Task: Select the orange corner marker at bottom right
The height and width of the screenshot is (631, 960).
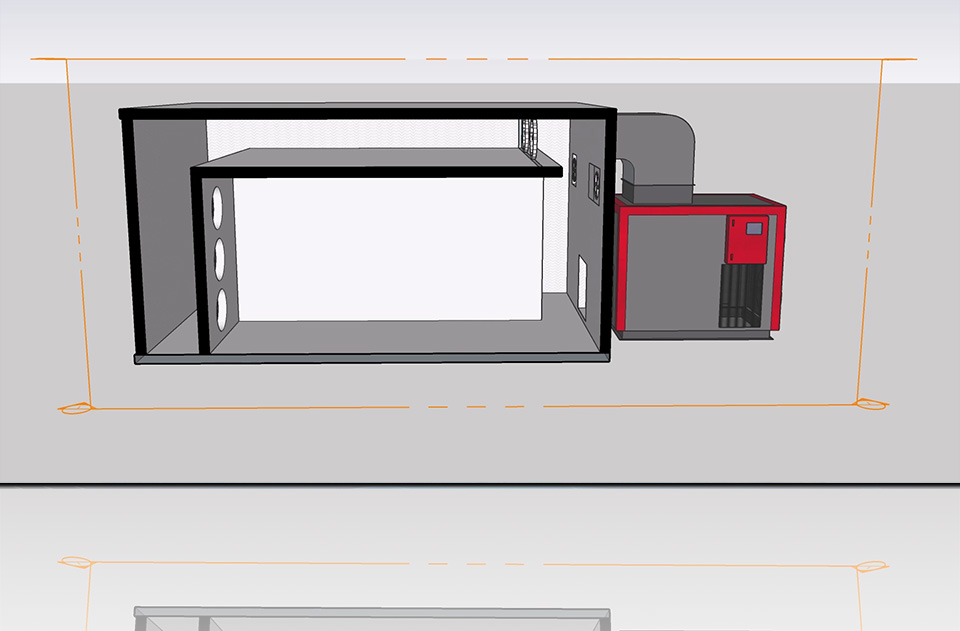Action: [x=869, y=403]
